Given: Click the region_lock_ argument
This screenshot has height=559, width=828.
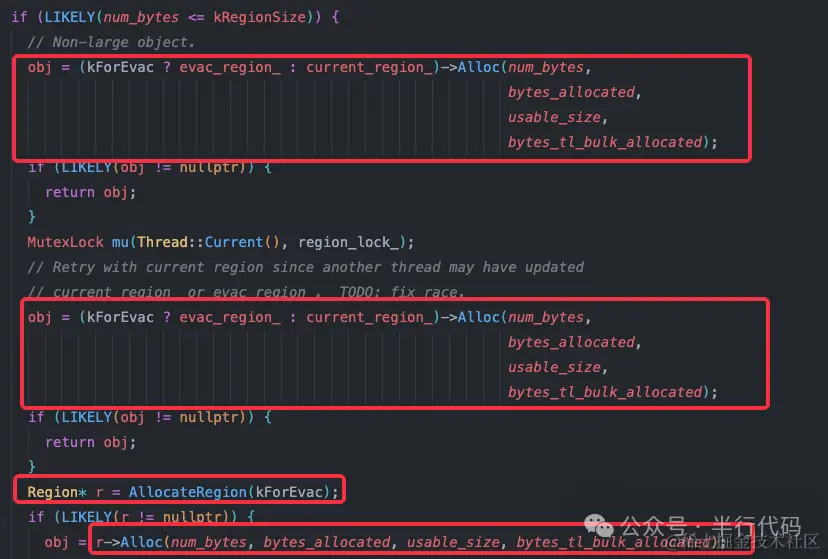Looking at the screenshot, I should tap(349, 242).
